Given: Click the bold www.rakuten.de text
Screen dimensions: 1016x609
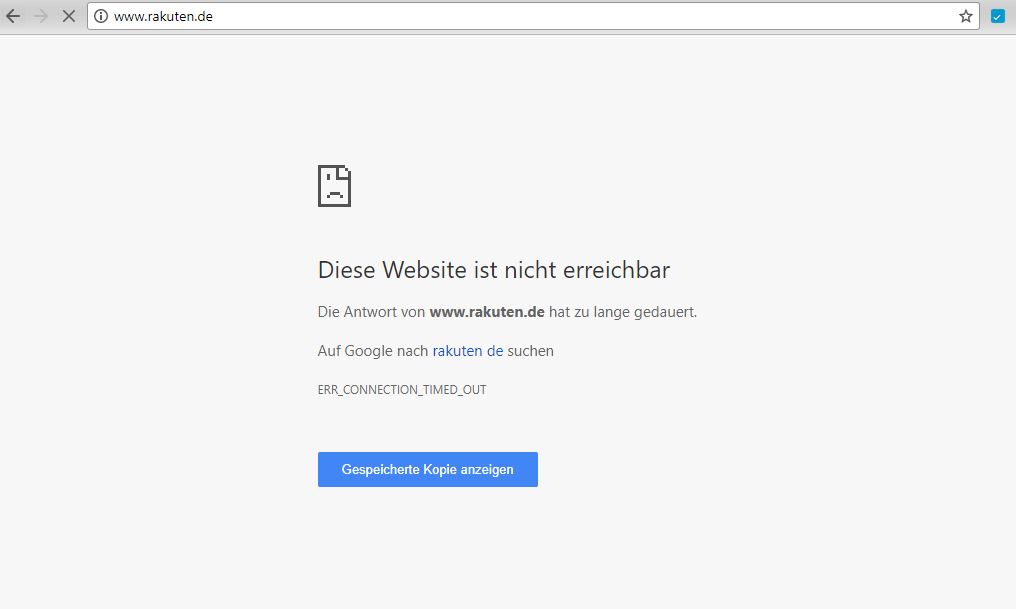Looking at the screenshot, I should (487, 312).
